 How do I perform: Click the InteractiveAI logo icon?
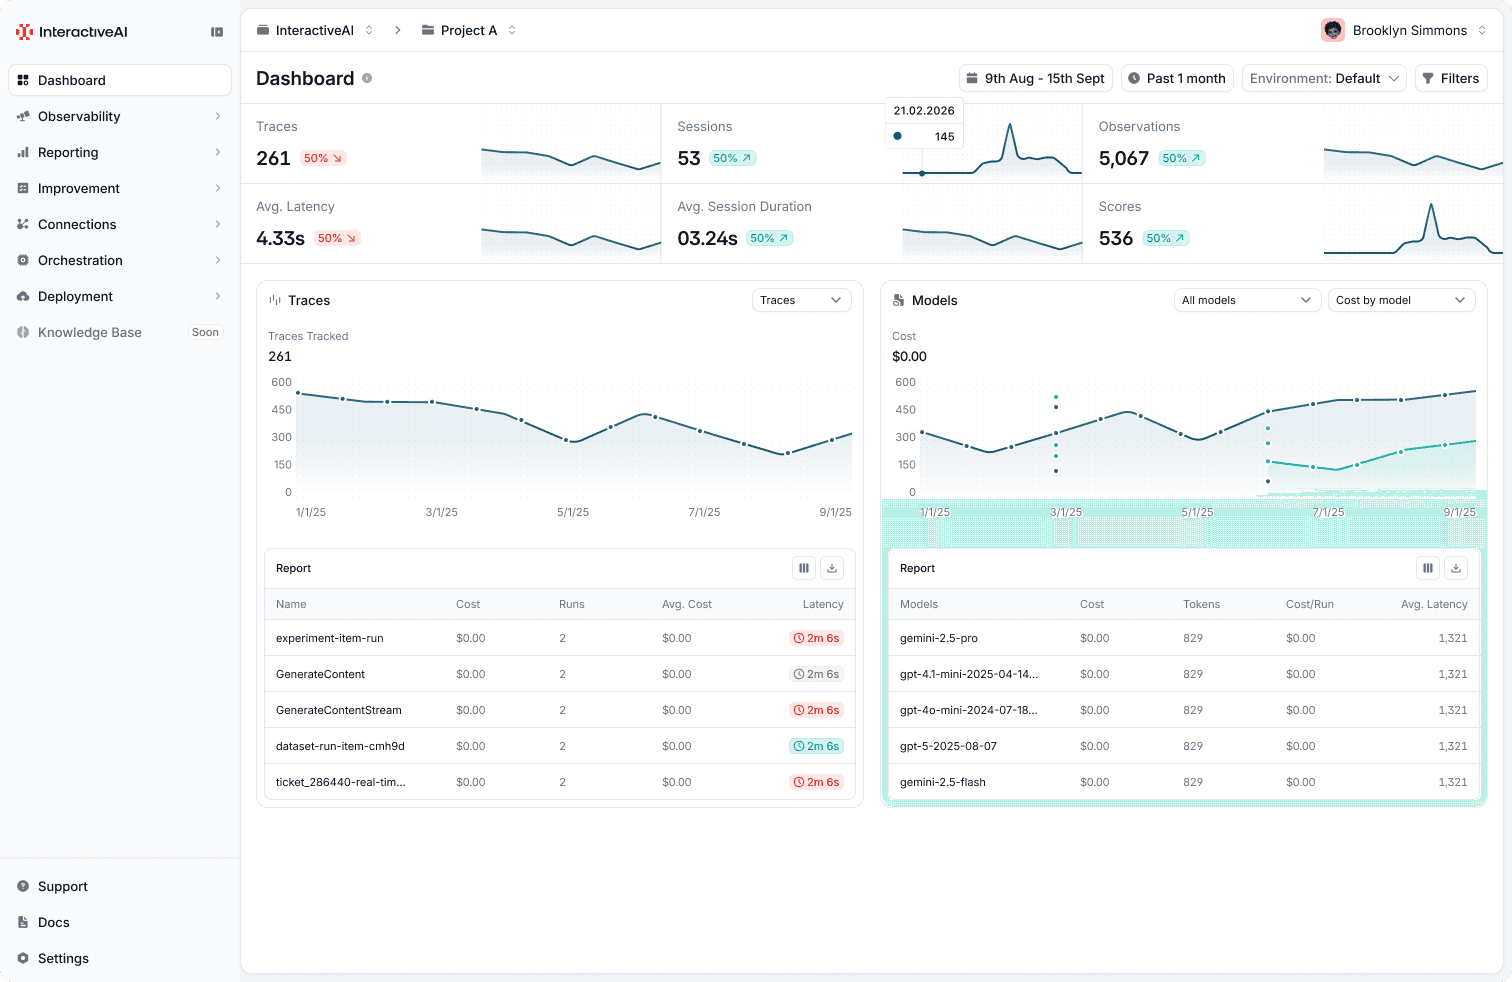23,31
